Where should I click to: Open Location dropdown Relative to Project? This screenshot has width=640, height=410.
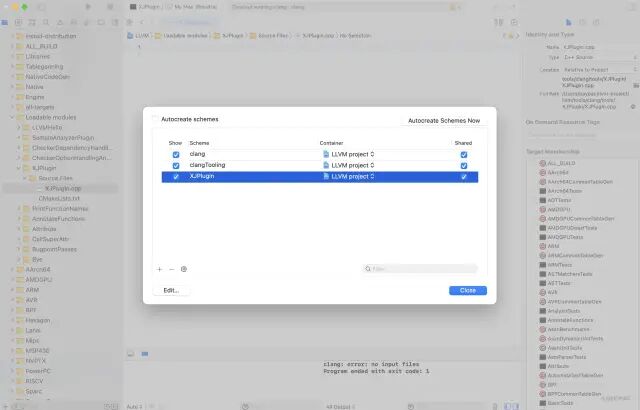[600, 70]
